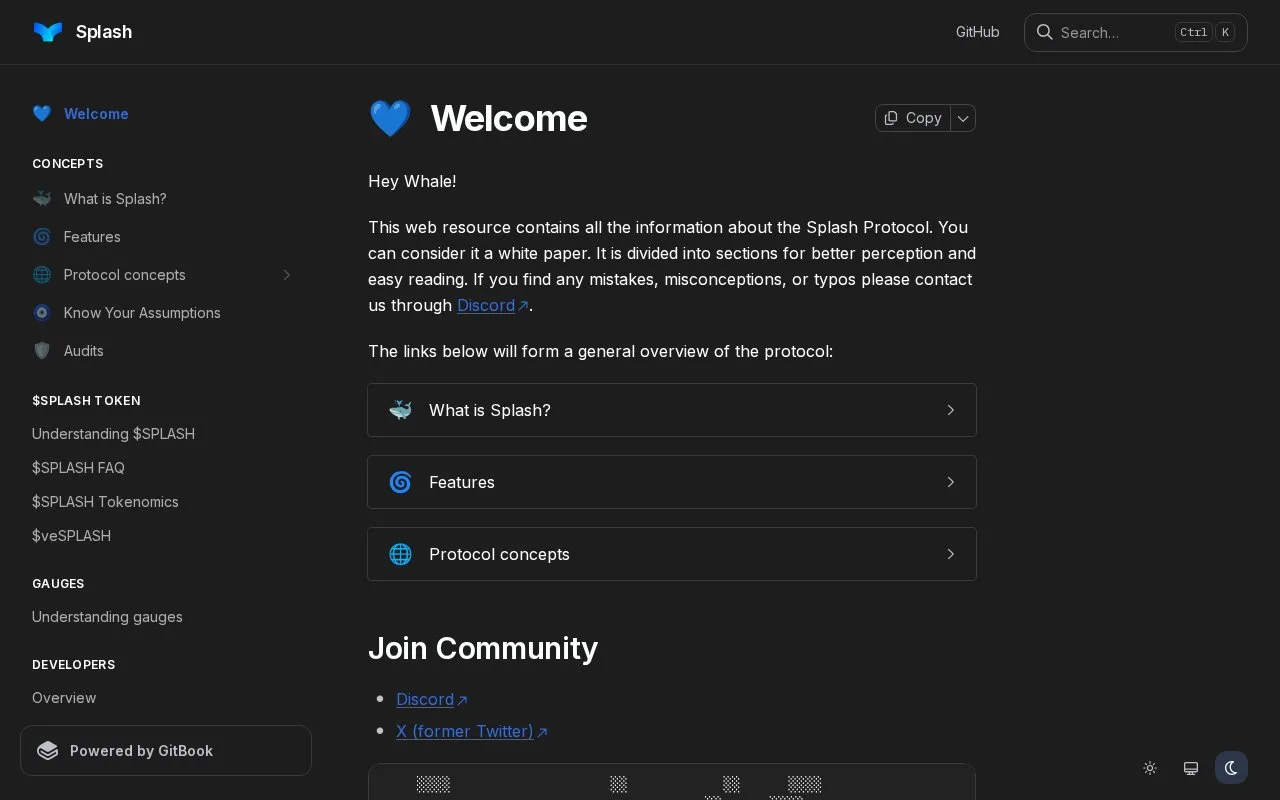Open Understanding gauges page
This screenshot has width=1280, height=800.
pos(107,617)
